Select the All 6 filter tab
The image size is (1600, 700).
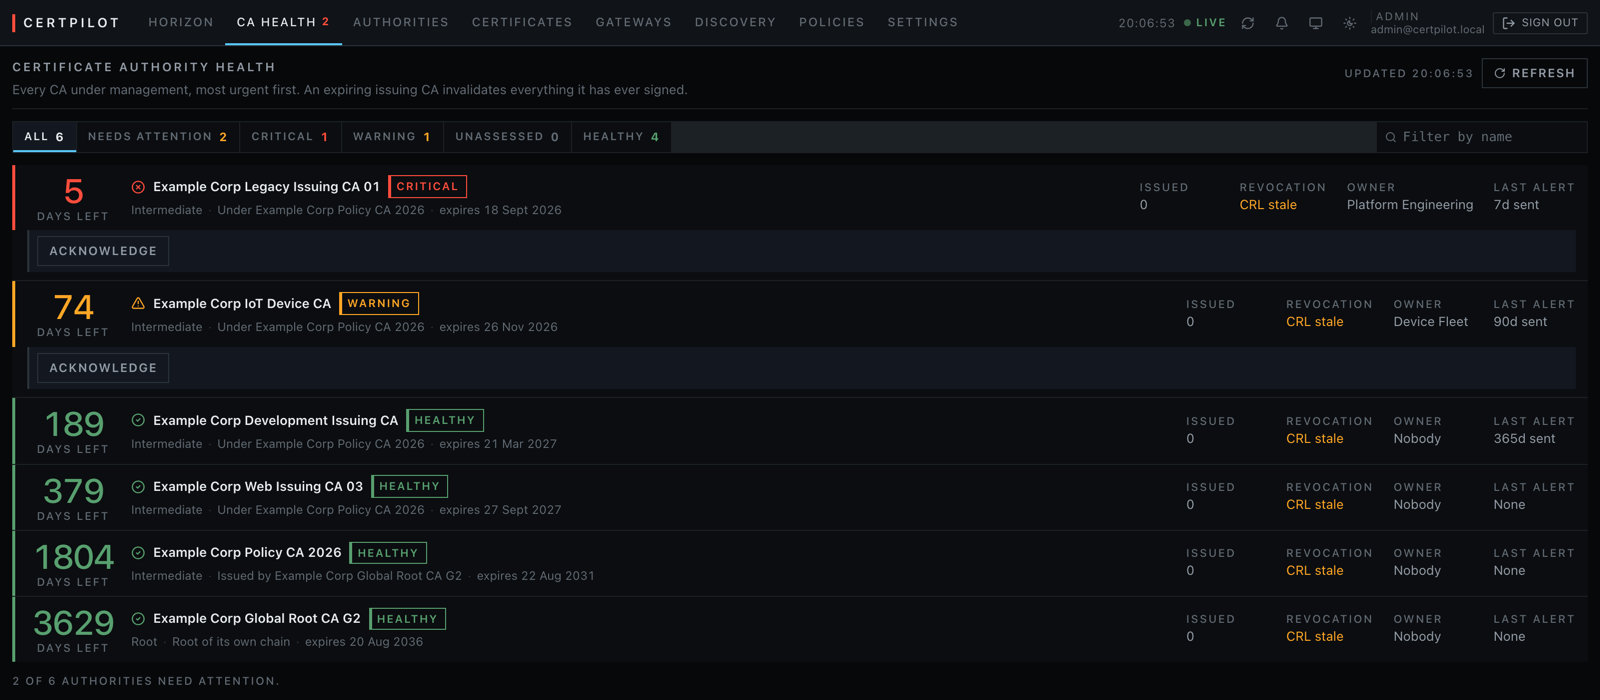pyautogui.click(x=44, y=137)
